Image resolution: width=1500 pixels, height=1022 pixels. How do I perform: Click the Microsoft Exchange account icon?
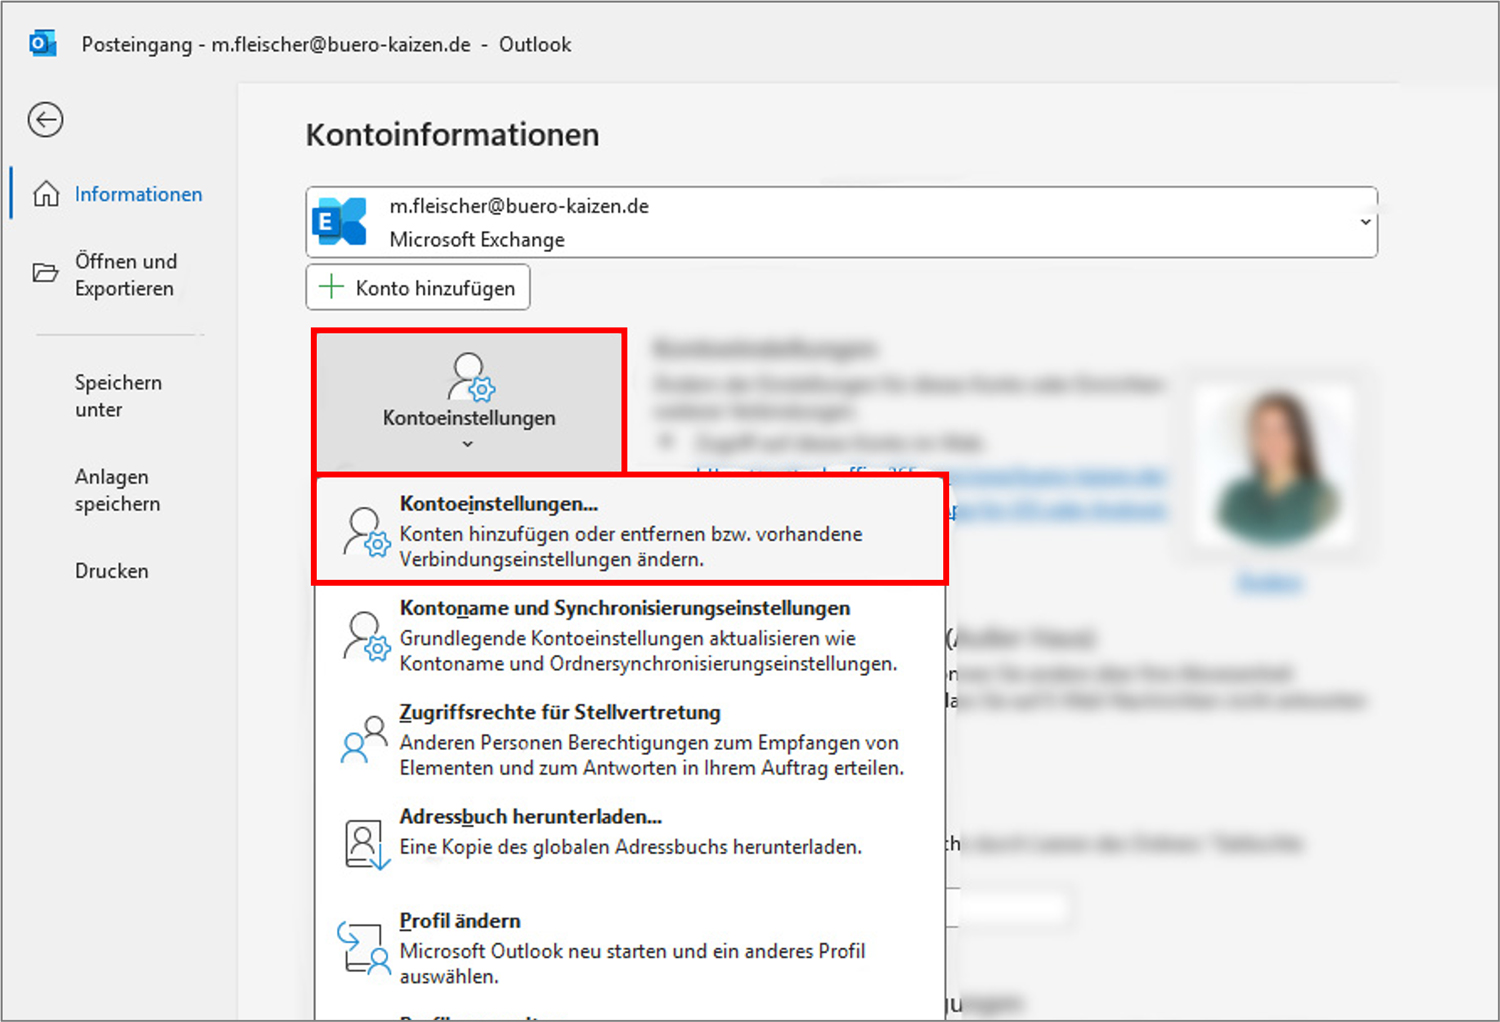point(340,222)
